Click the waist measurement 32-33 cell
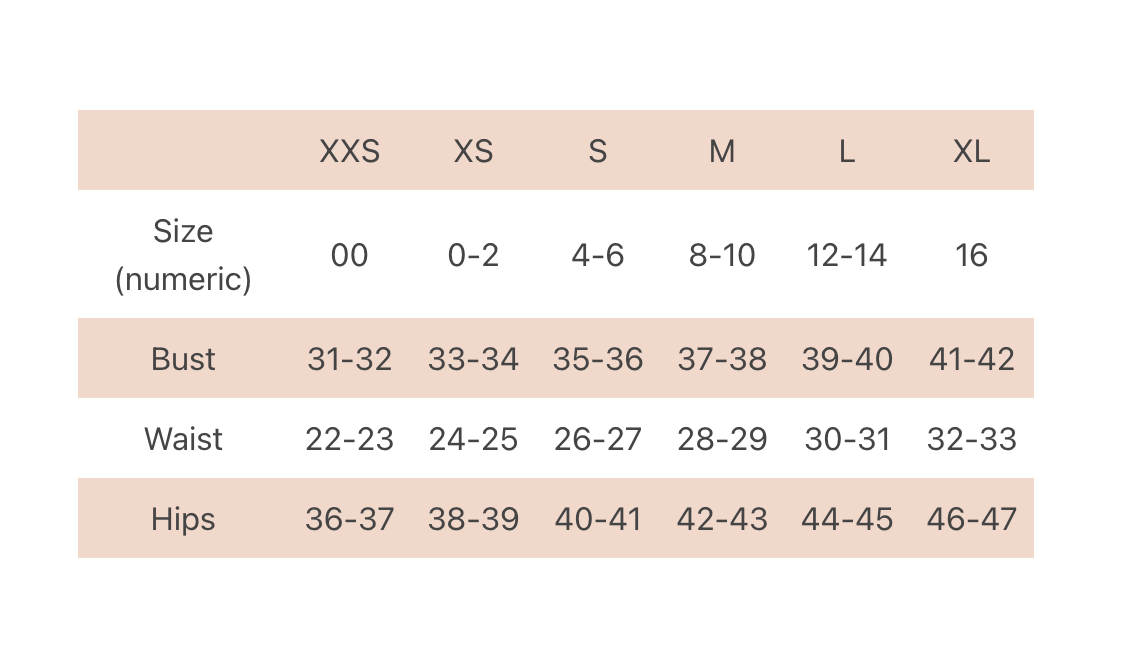The image size is (1142, 672). [971, 439]
